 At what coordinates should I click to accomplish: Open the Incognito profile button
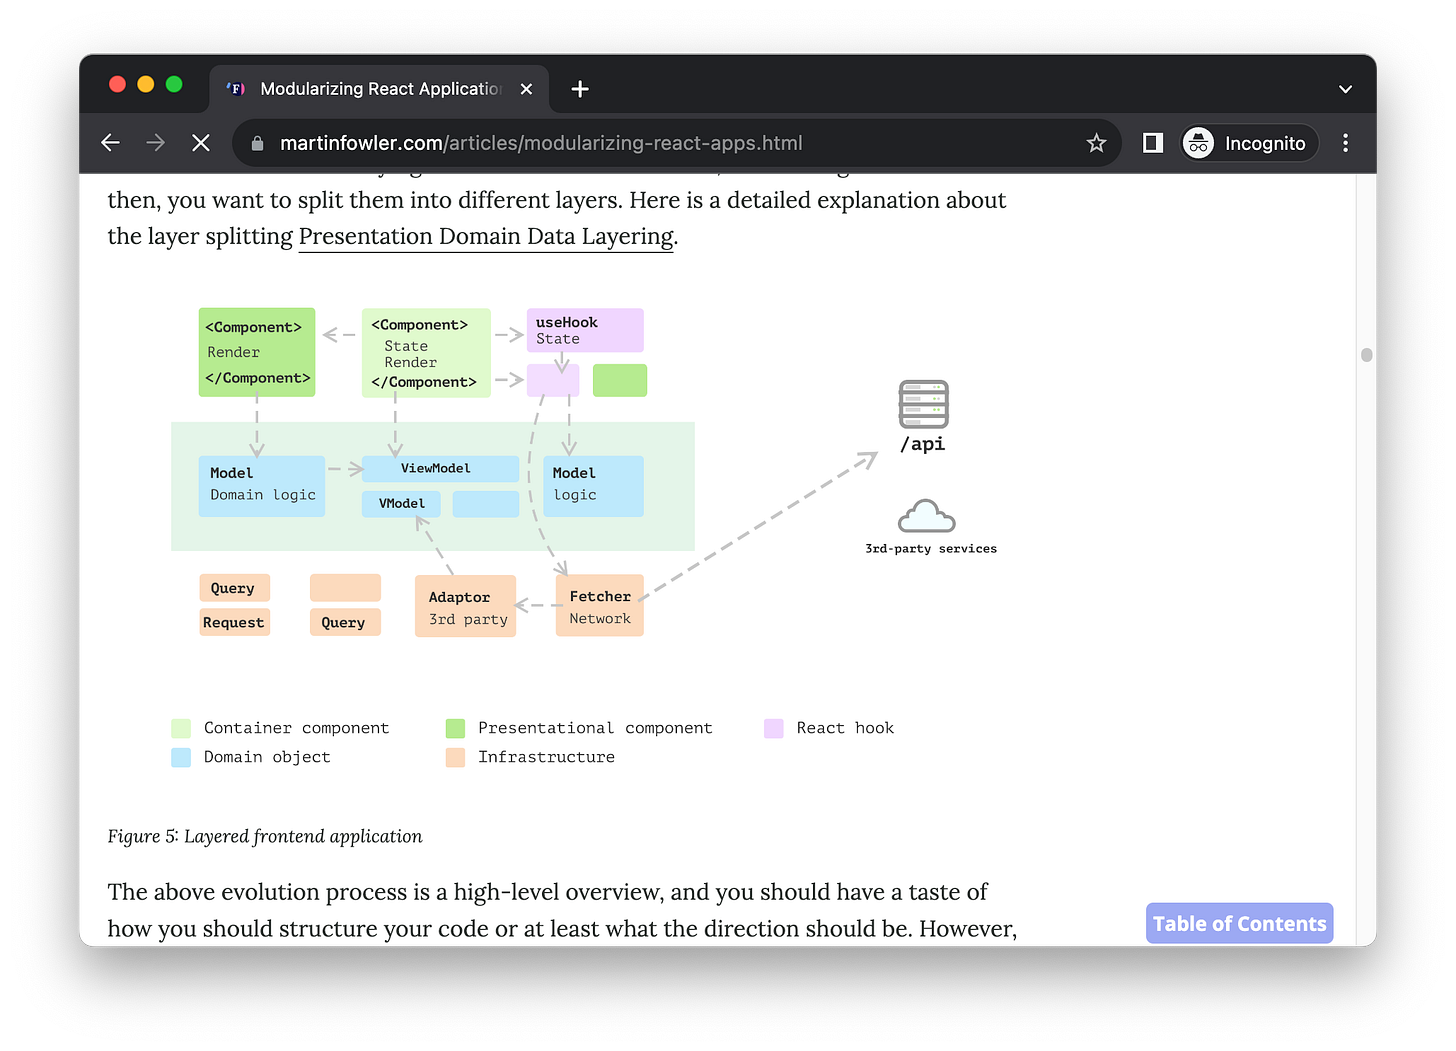tap(1250, 143)
